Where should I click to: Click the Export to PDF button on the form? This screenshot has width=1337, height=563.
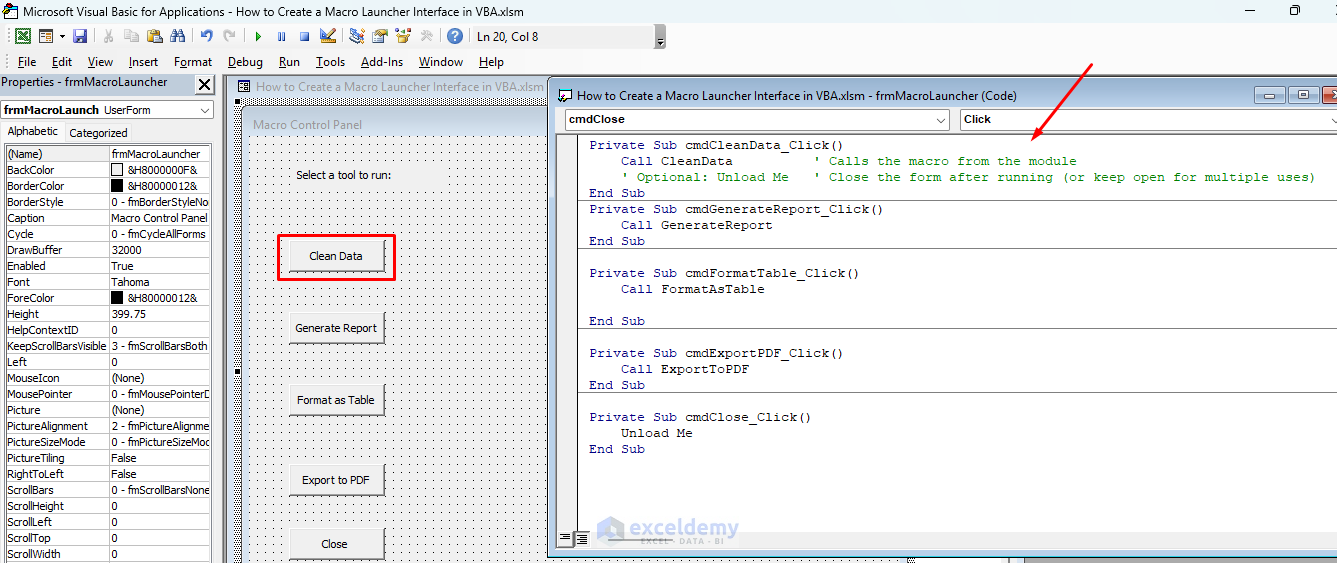pos(336,480)
